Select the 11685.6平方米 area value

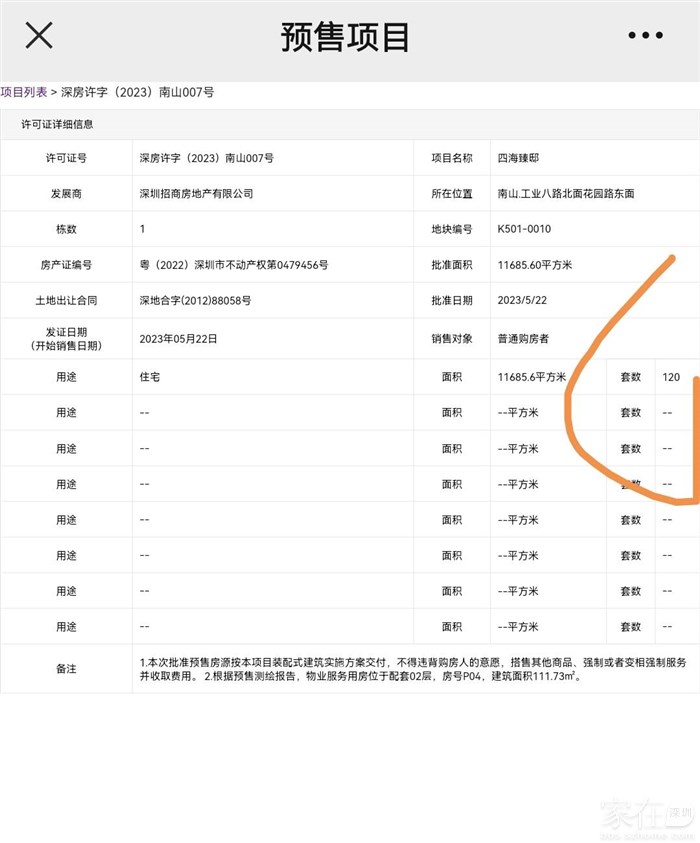(x=532, y=377)
